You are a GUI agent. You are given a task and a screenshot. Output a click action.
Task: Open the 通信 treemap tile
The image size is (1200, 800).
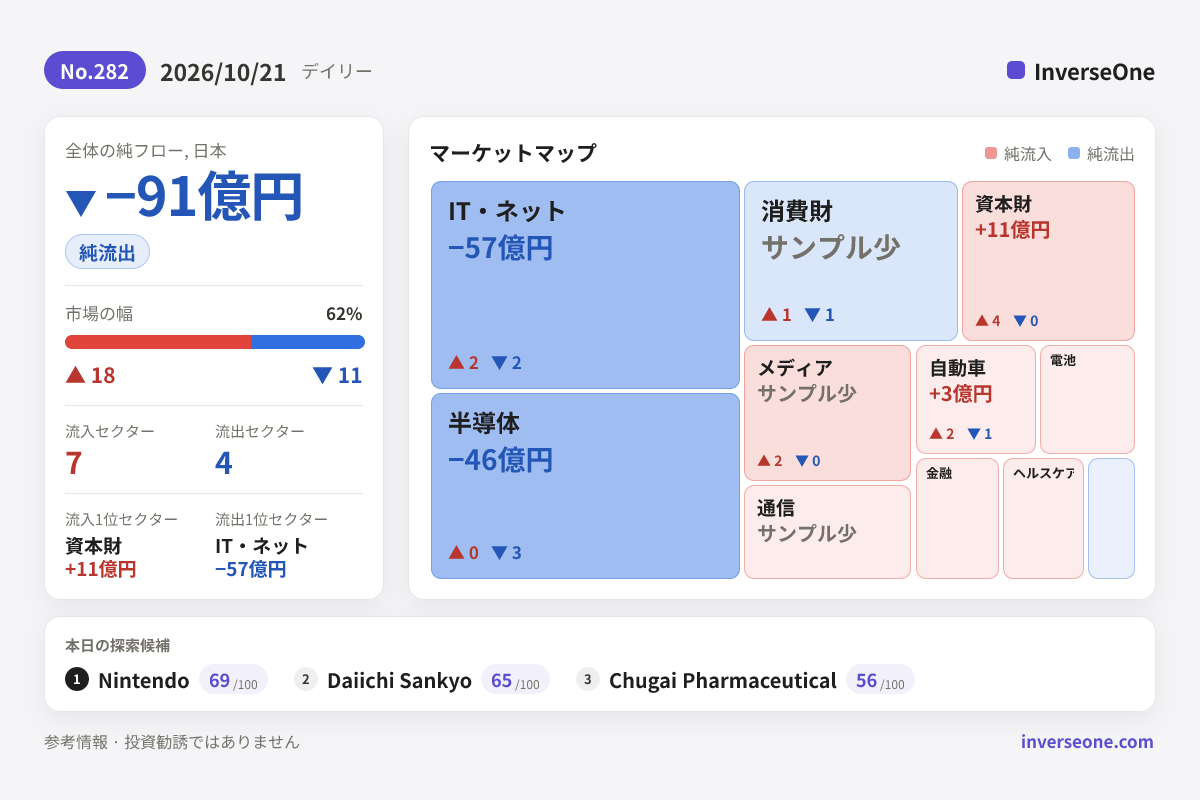827,532
